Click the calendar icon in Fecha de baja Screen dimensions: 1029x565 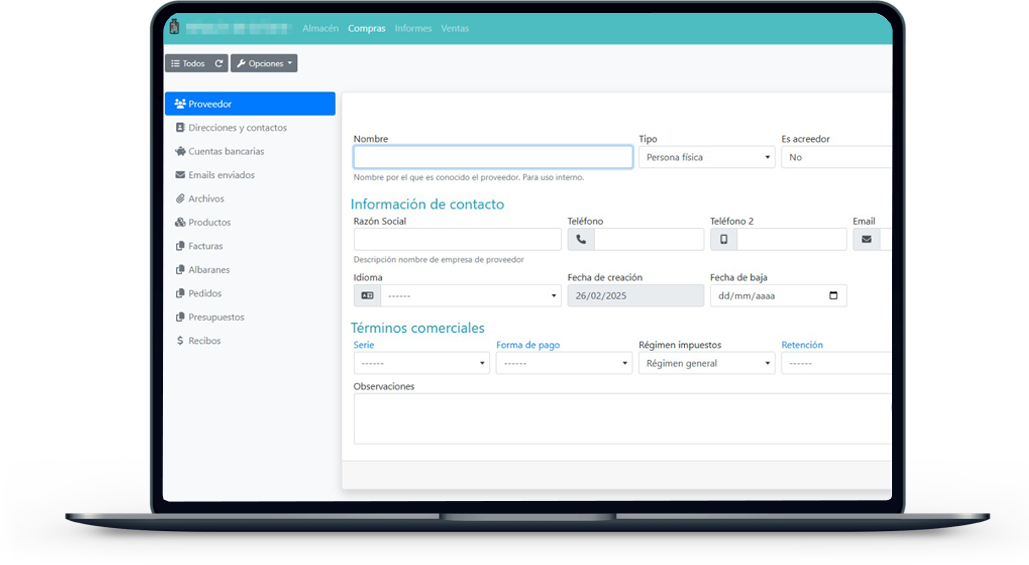(x=834, y=296)
